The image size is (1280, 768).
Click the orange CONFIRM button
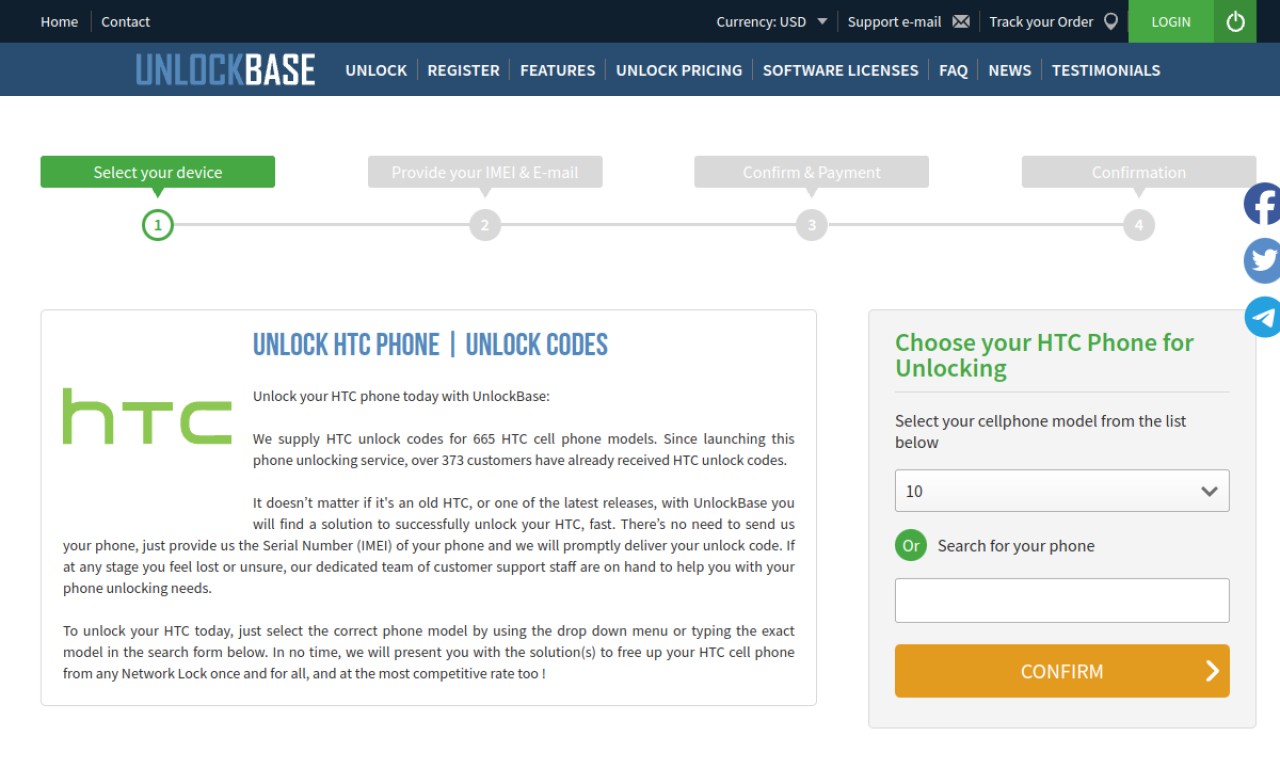click(1062, 671)
